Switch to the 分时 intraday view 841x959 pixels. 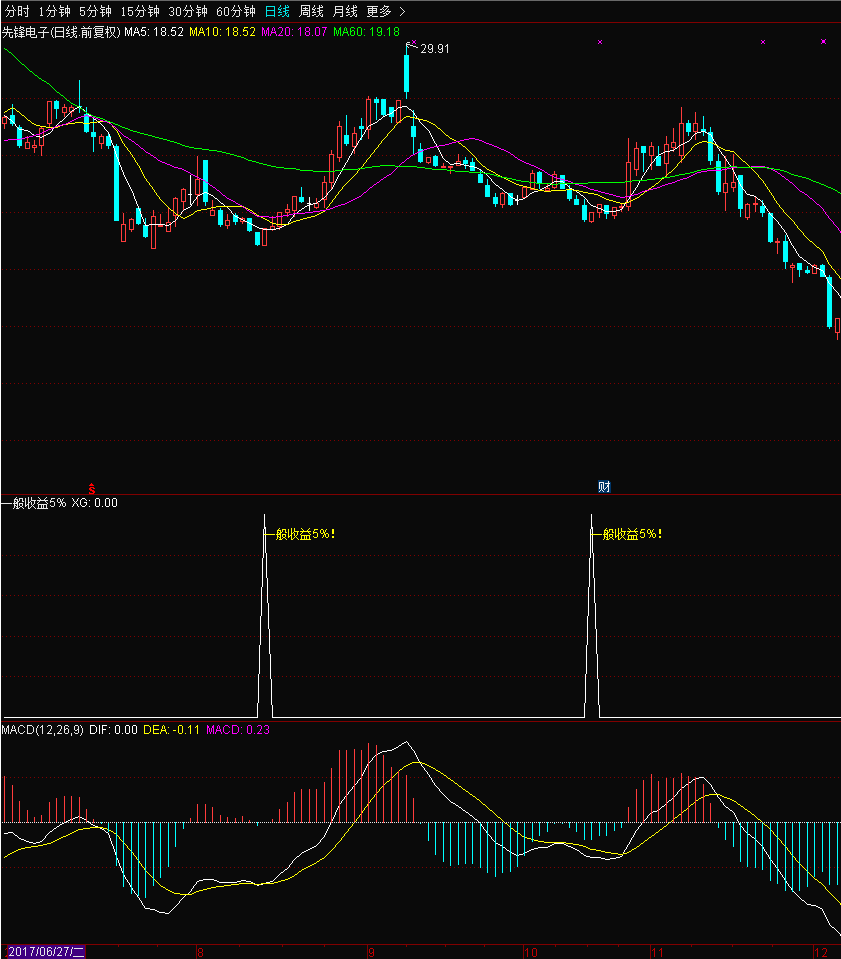point(17,11)
